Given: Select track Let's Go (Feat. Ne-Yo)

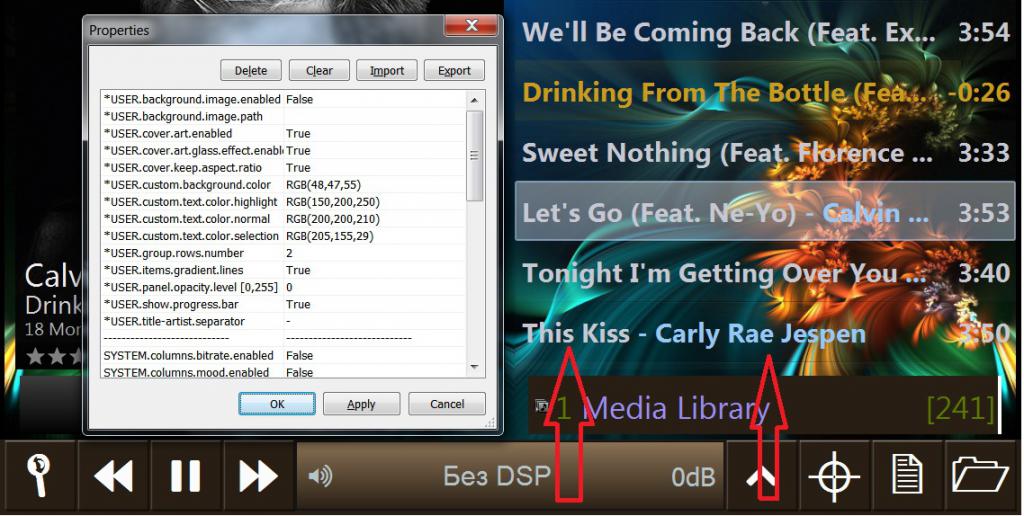Looking at the screenshot, I should click(766, 212).
